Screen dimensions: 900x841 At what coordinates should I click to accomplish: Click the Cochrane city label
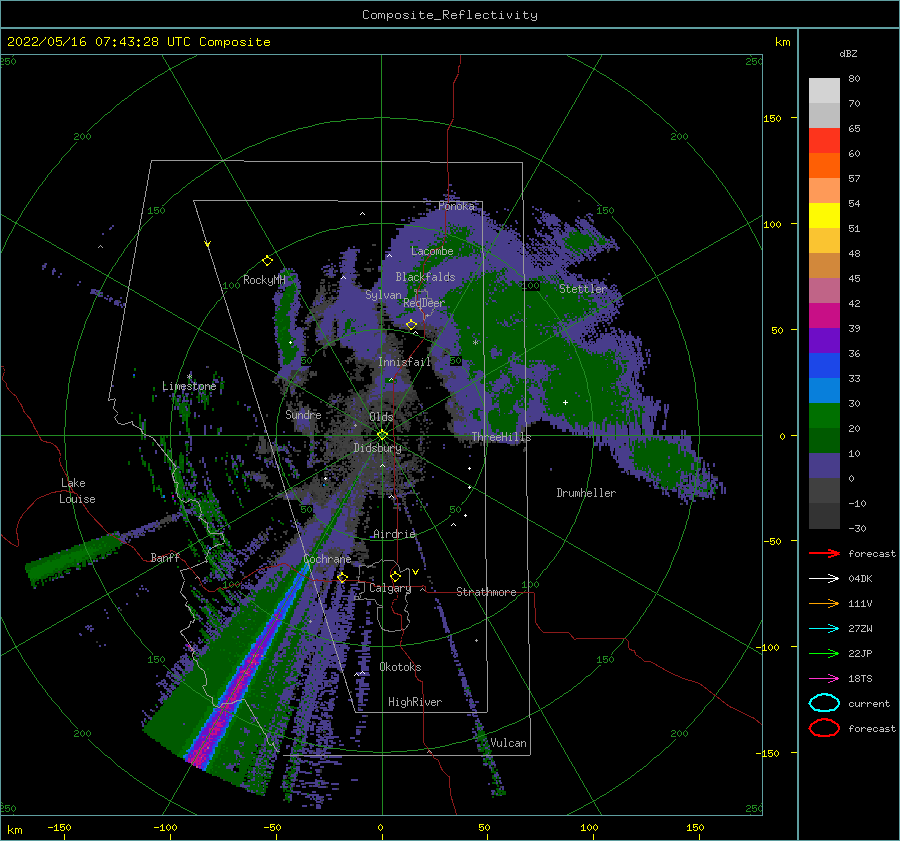[327, 559]
